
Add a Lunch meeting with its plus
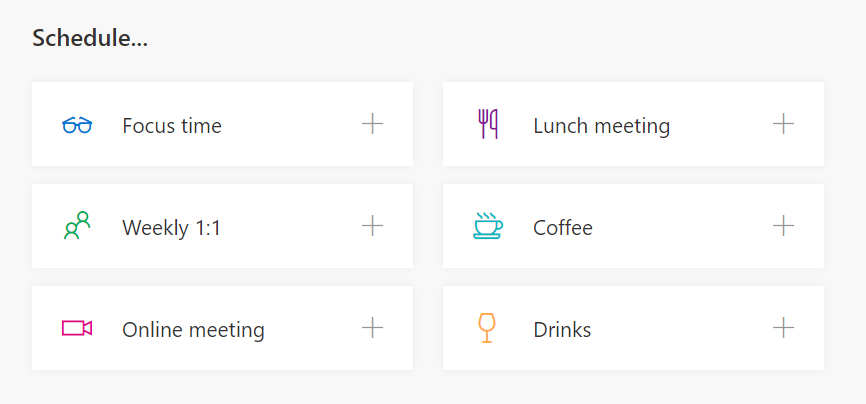pyautogui.click(x=783, y=124)
